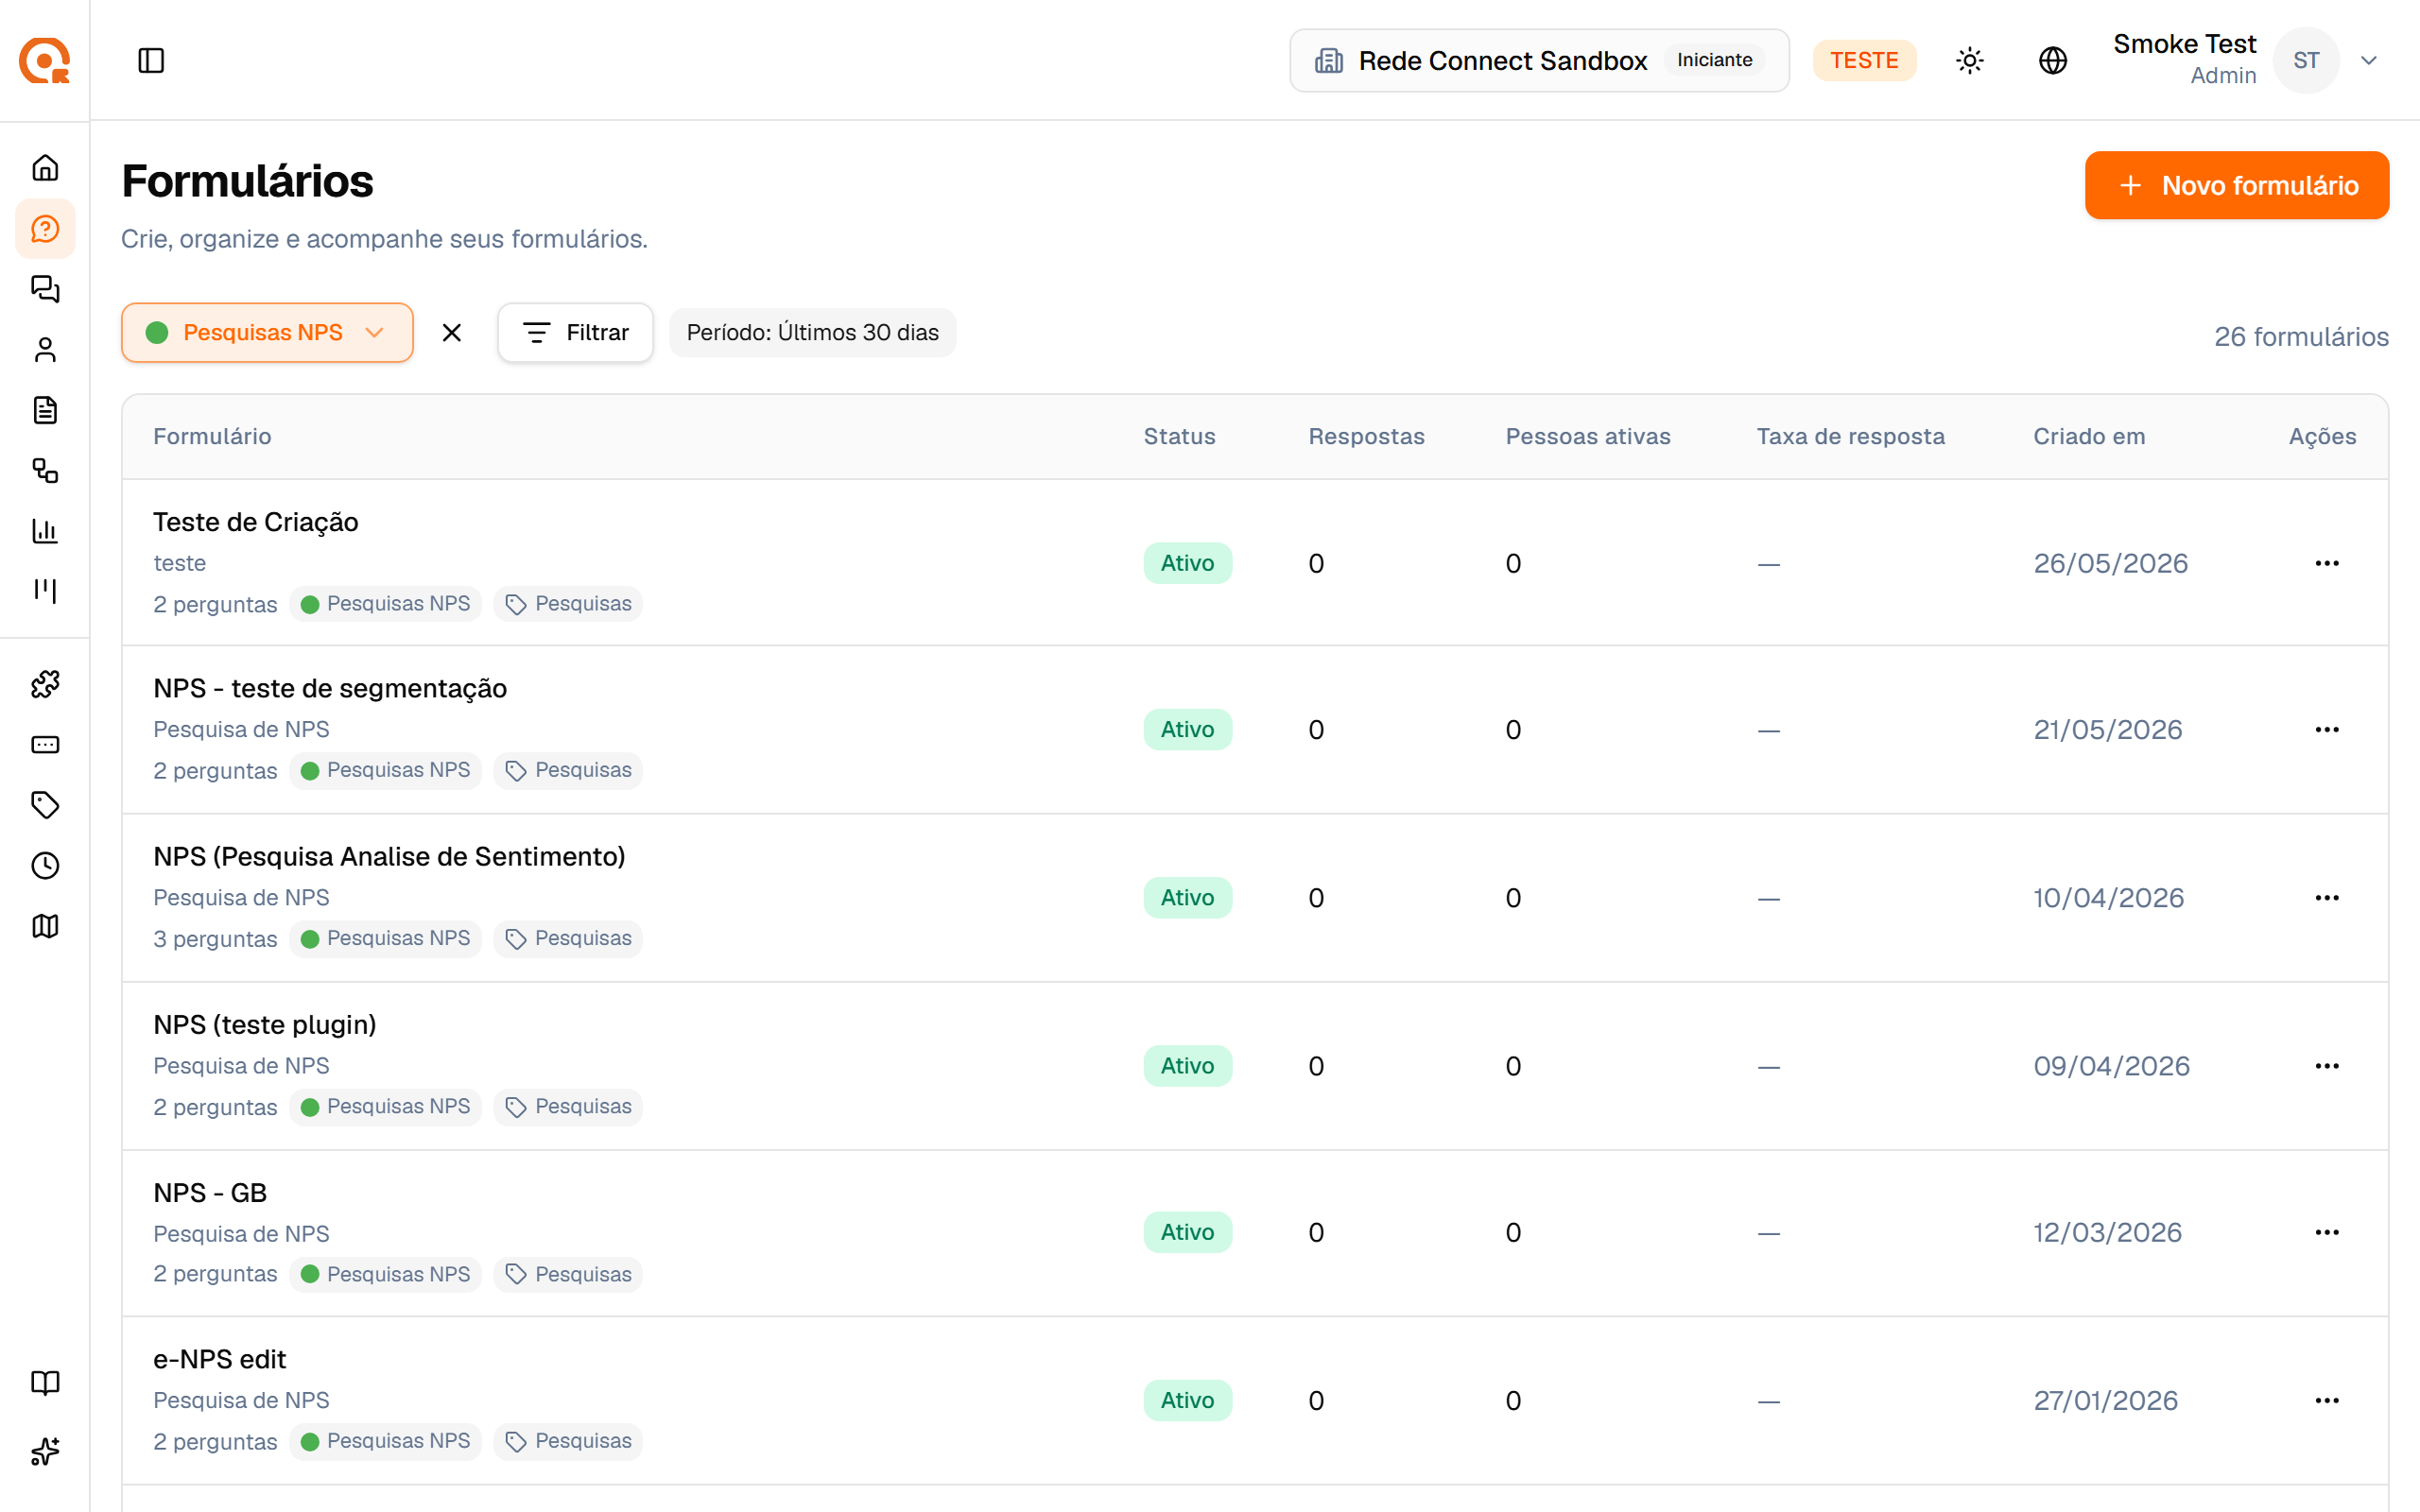Expand the Smoke Test user menu
Screen dimensions: 2420x1512
click(x=2246, y=60)
